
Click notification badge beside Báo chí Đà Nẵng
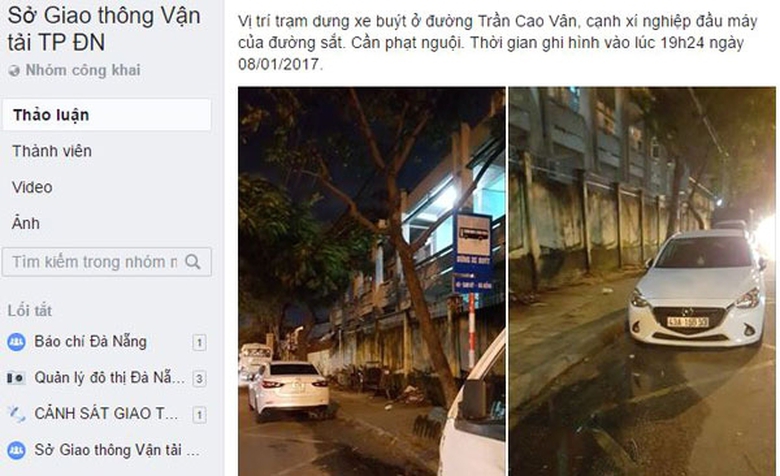199,342
